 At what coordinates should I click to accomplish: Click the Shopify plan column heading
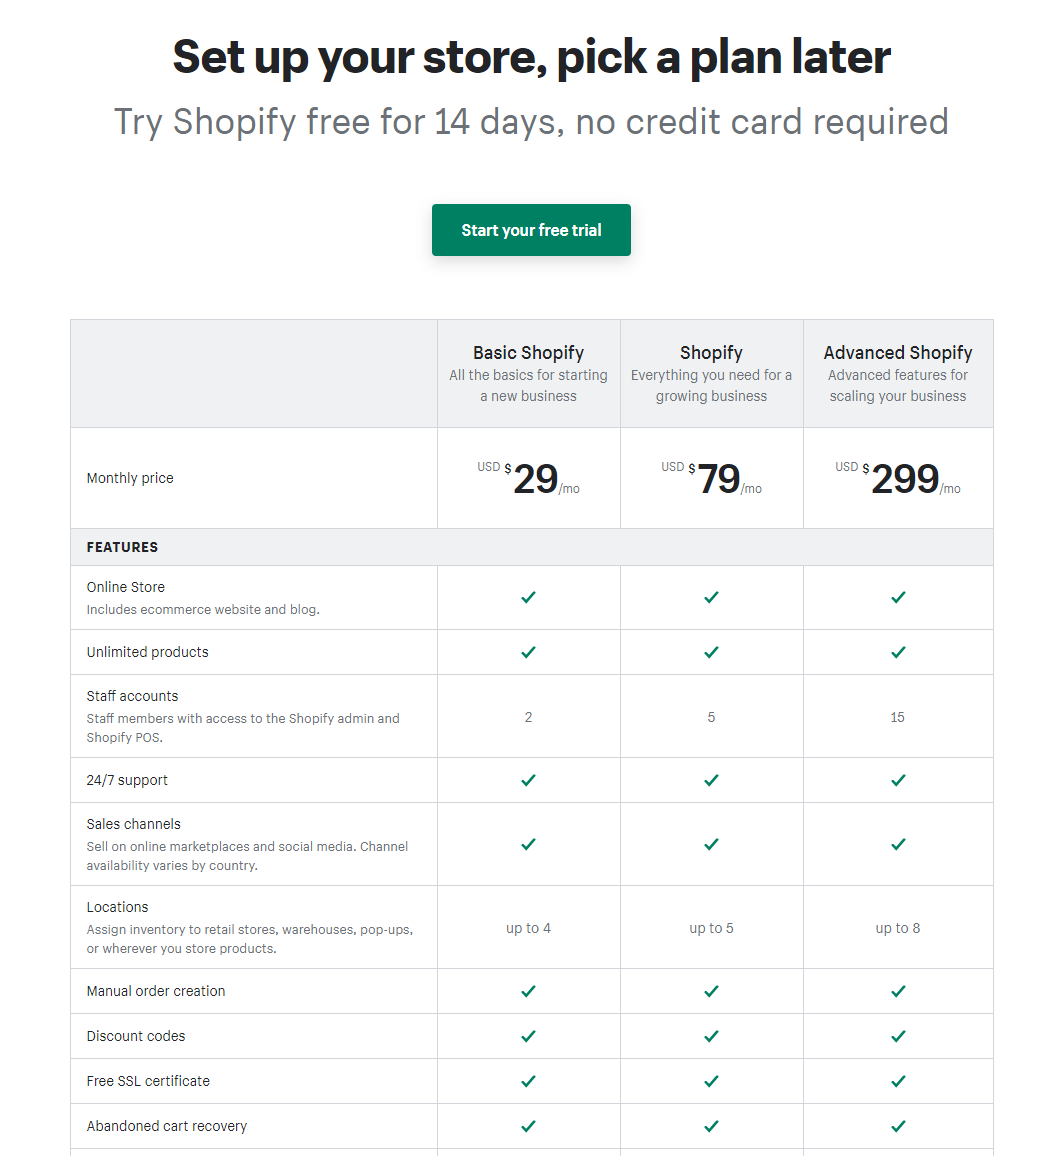click(711, 352)
